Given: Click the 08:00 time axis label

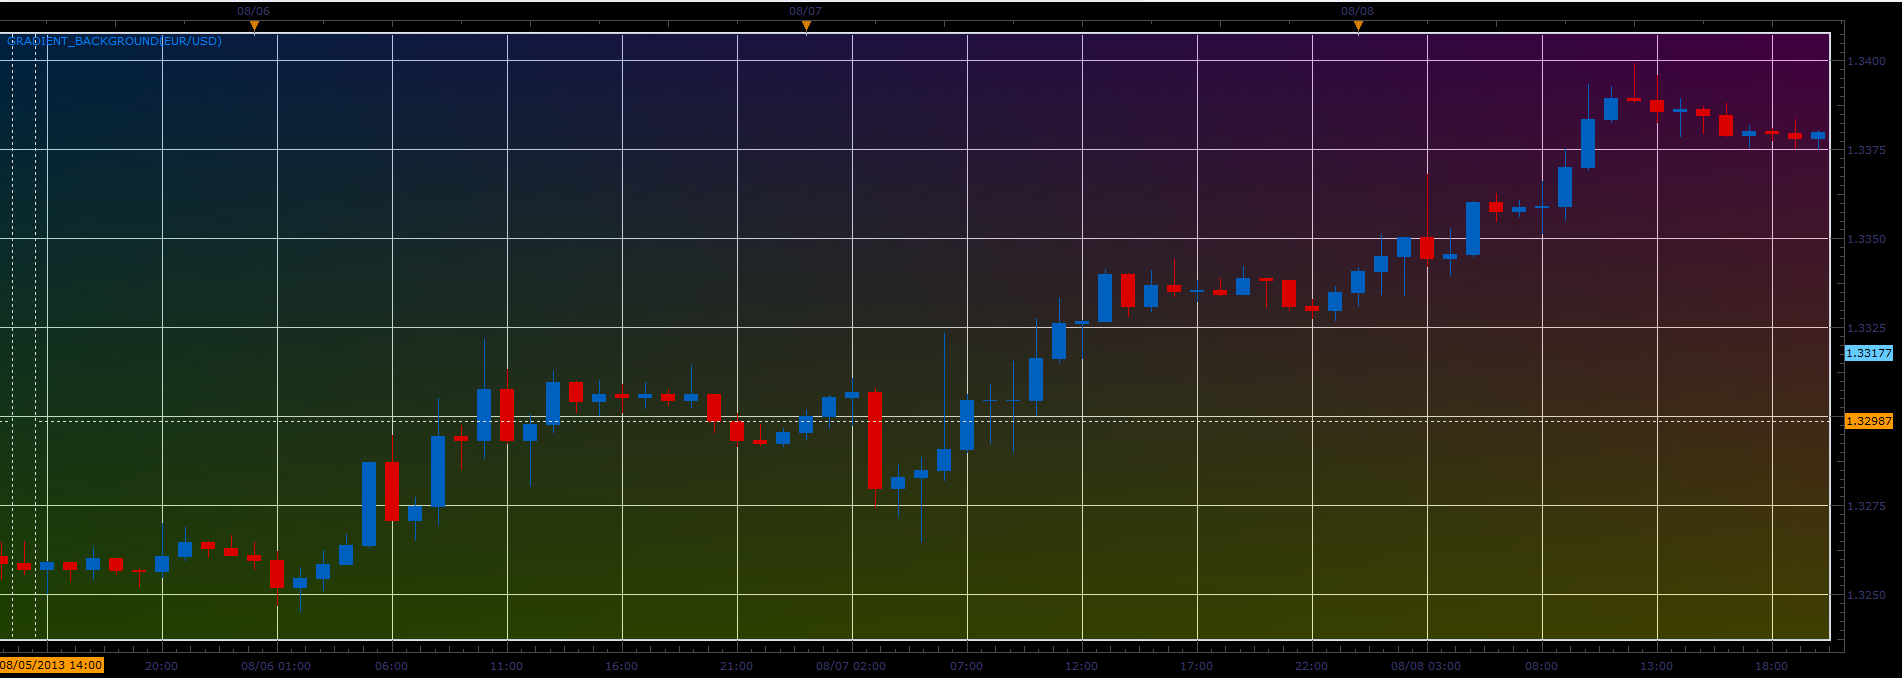Looking at the screenshot, I should 1542,666.
